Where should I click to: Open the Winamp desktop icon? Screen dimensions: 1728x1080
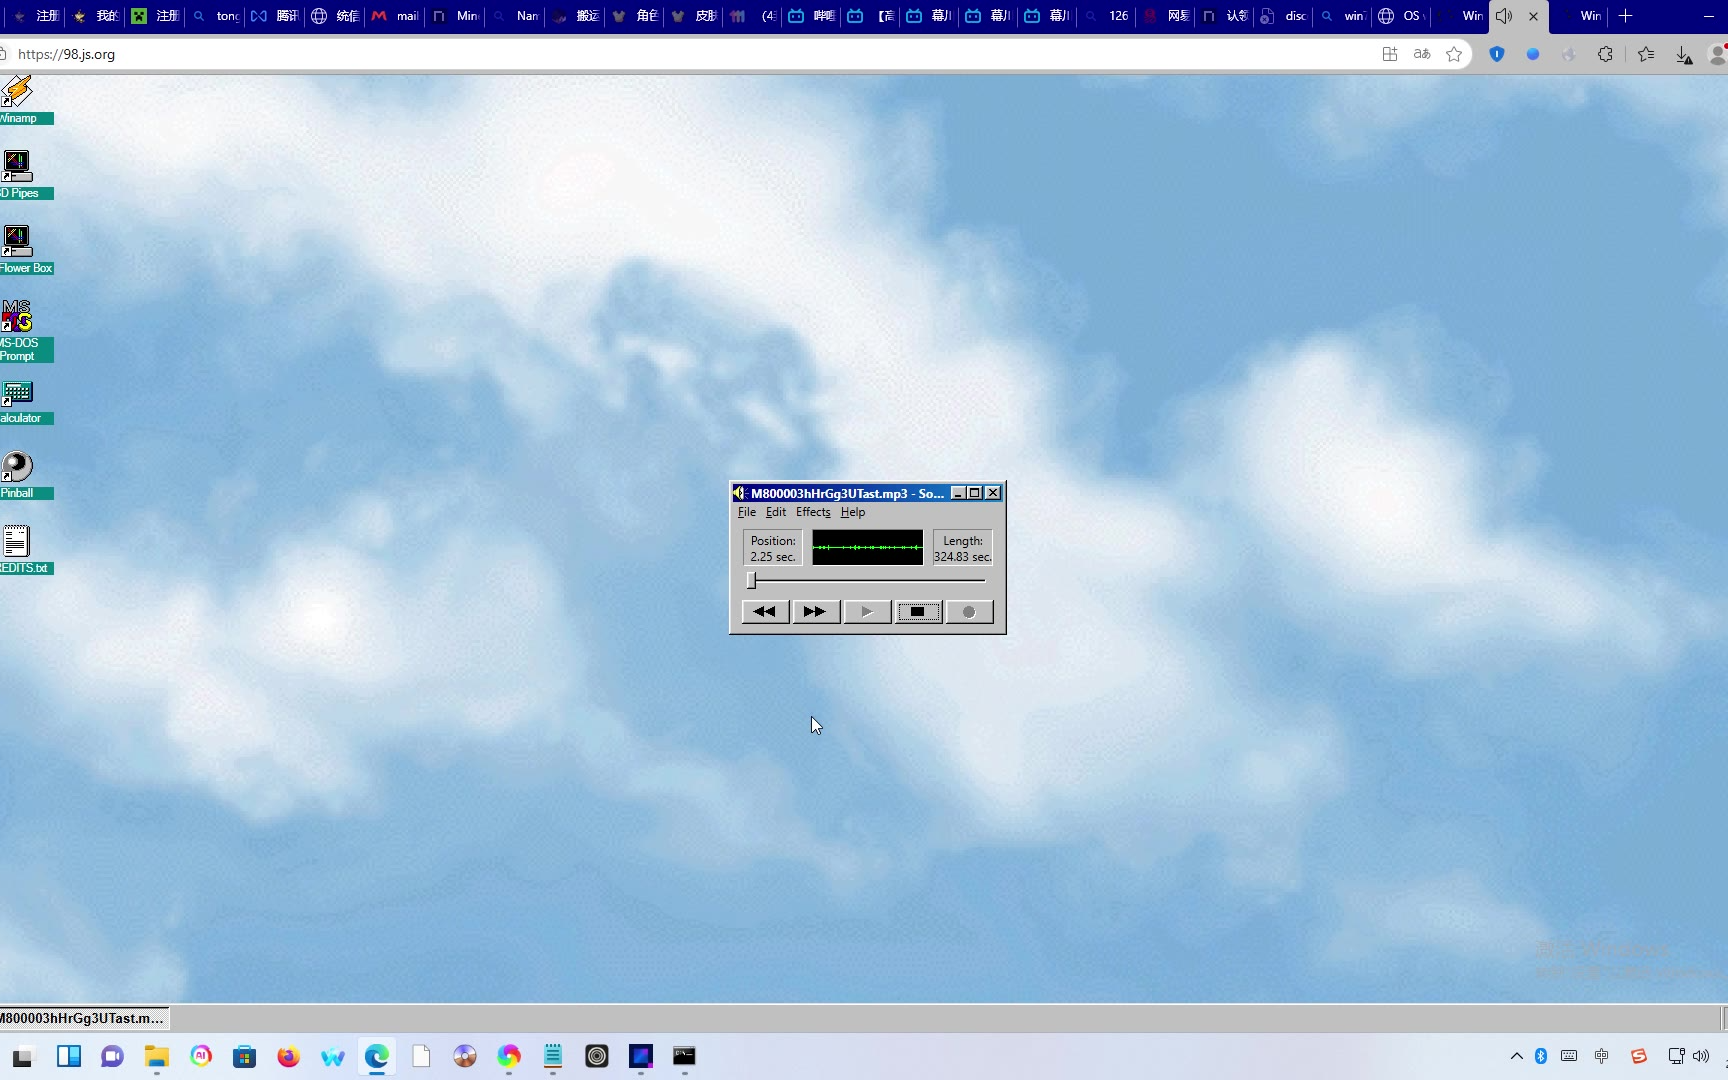pyautogui.click(x=17, y=93)
